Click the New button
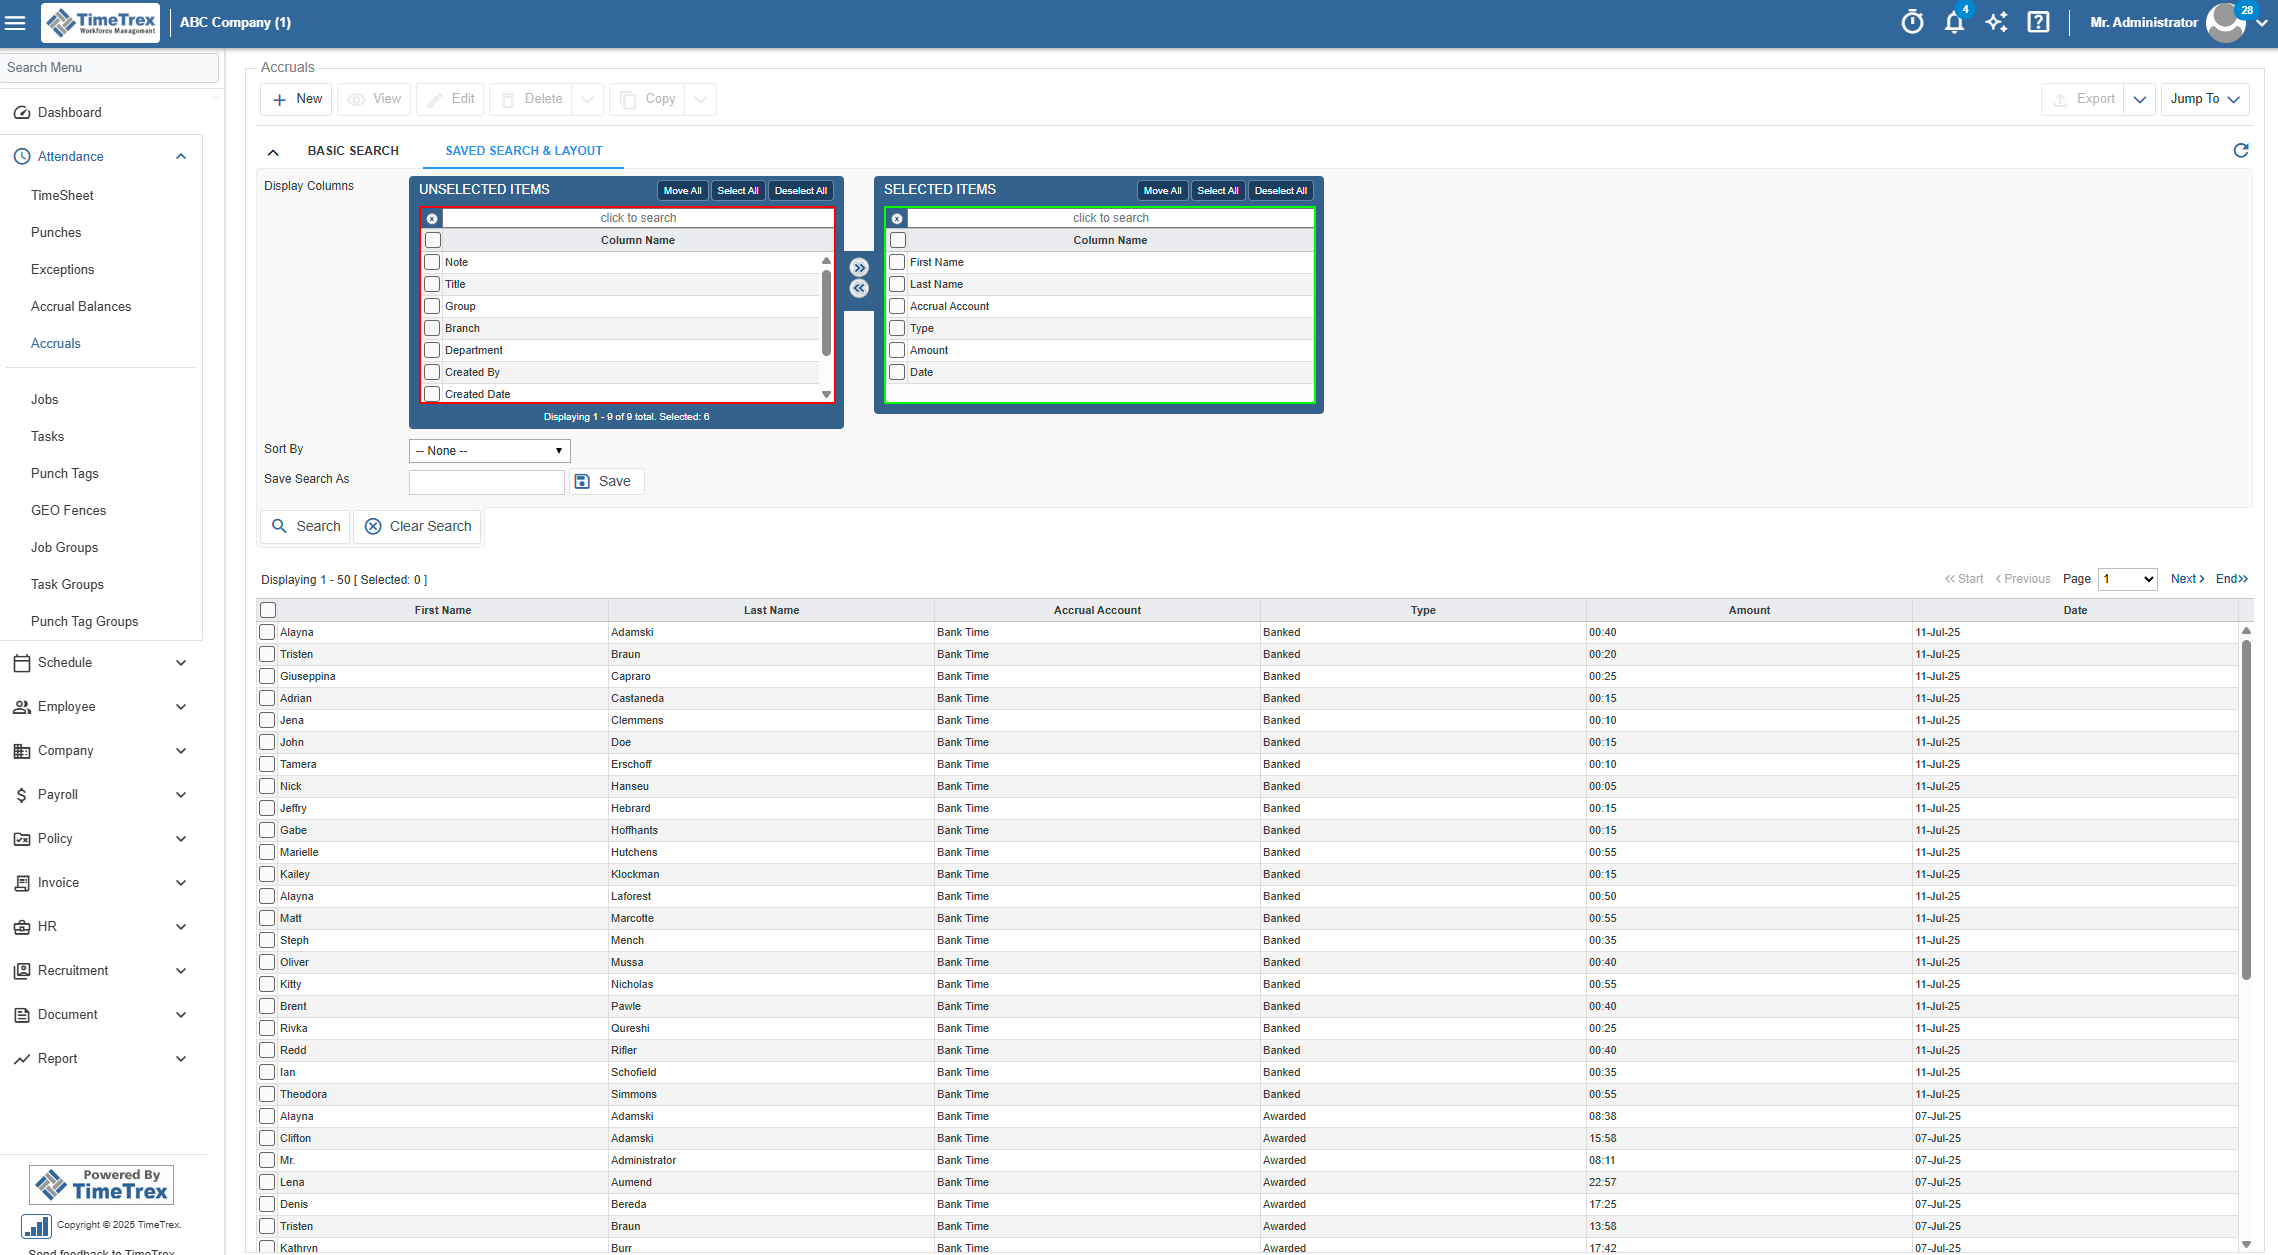Image resolution: width=2278 pixels, height=1255 pixels. [x=297, y=99]
